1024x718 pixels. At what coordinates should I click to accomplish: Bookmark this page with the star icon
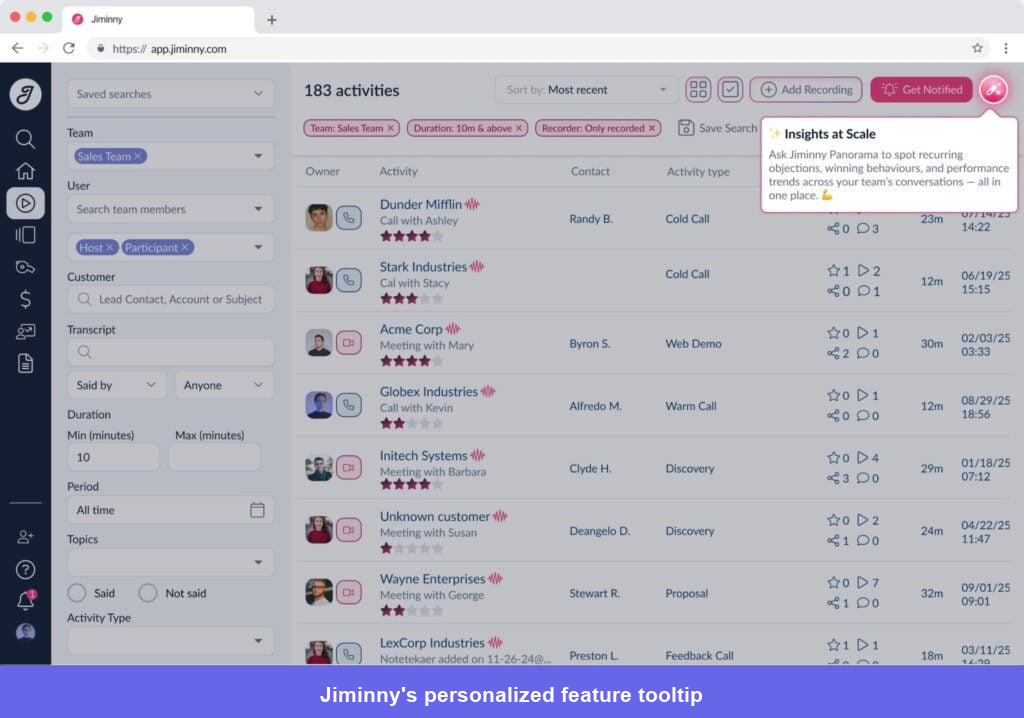(x=977, y=48)
